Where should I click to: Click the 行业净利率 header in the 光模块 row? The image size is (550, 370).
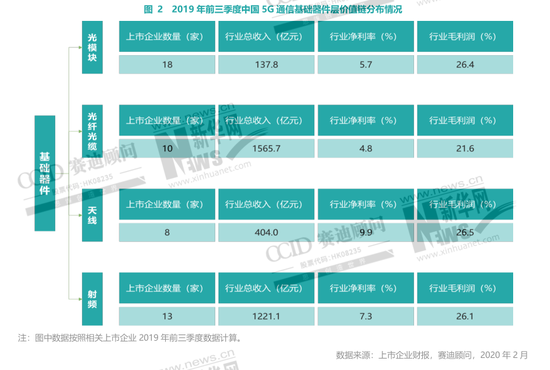(x=366, y=36)
